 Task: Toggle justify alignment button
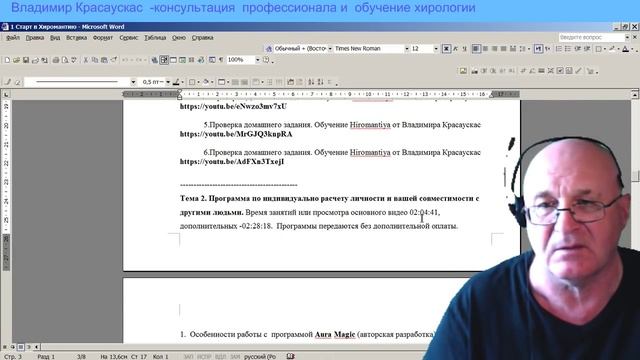(504, 49)
